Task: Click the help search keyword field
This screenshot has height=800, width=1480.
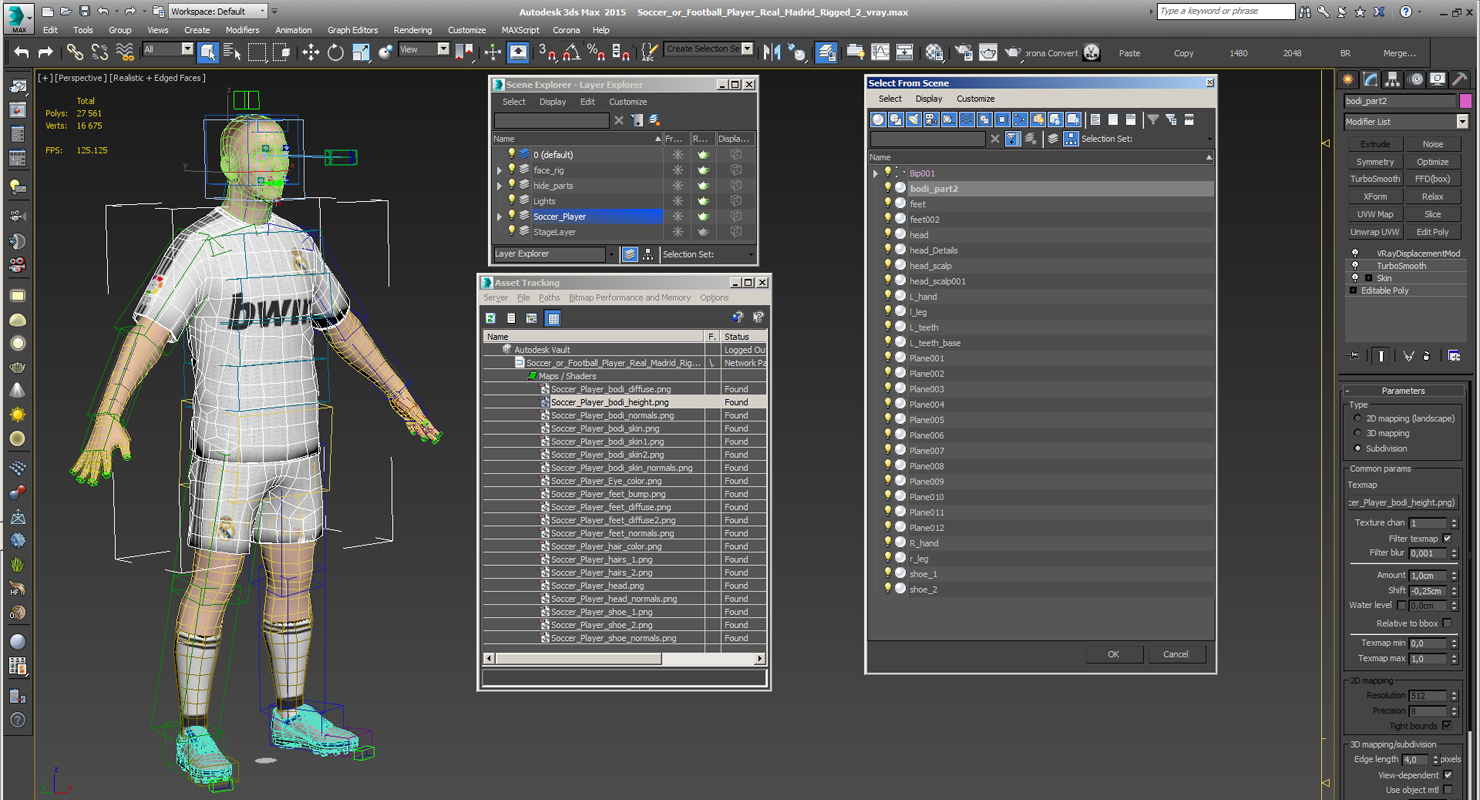Action: click(1226, 11)
